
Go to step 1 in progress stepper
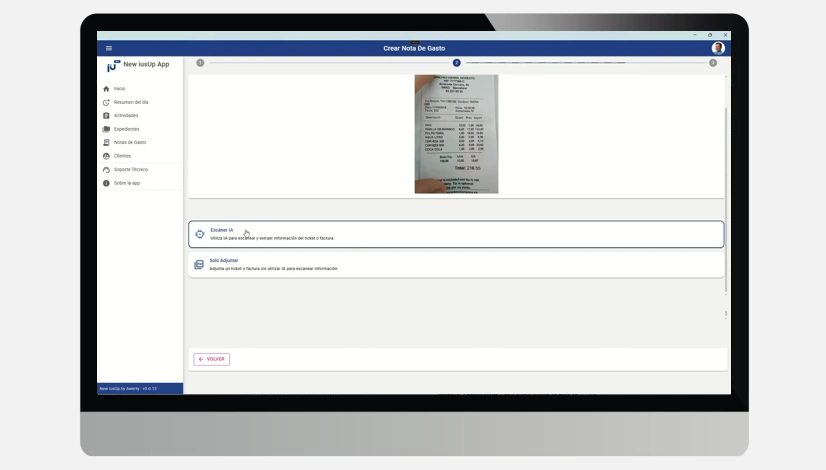[200, 63]
